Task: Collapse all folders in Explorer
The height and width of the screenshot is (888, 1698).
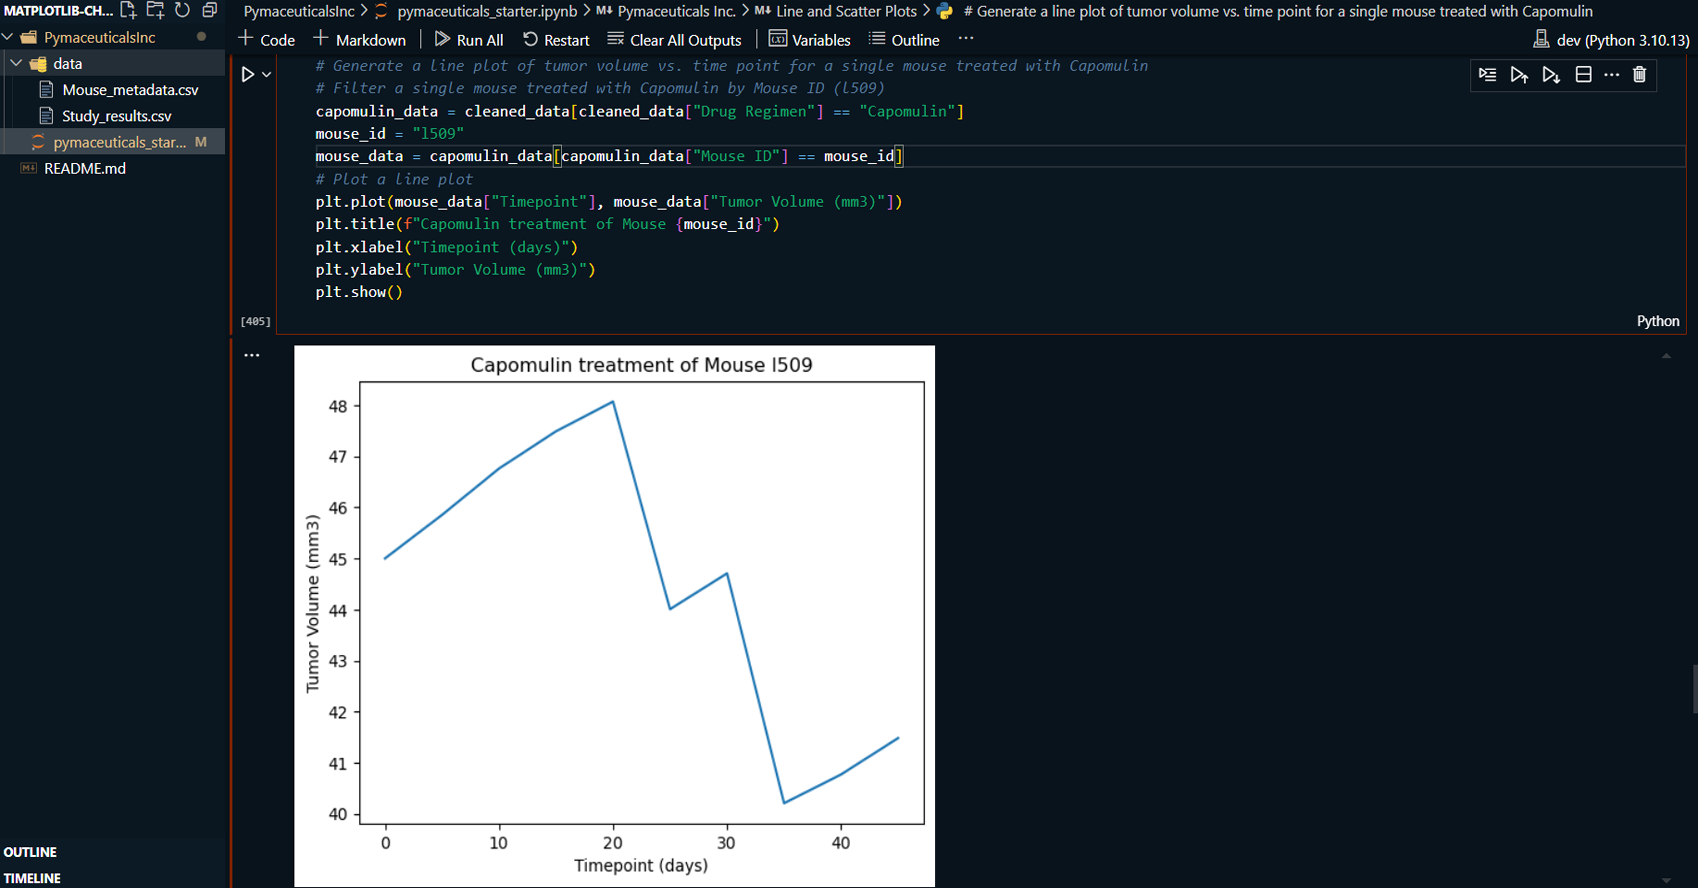Action: click(209, 10)
